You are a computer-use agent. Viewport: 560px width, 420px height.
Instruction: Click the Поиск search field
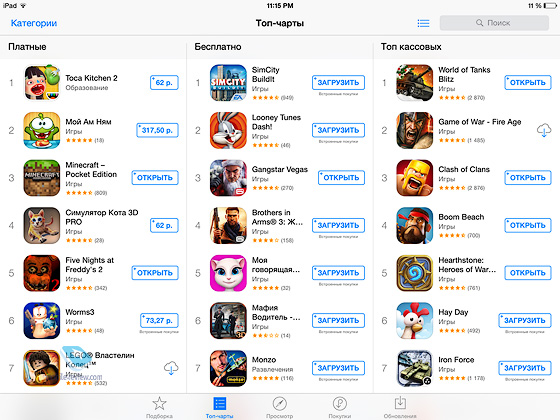point(494,23)
